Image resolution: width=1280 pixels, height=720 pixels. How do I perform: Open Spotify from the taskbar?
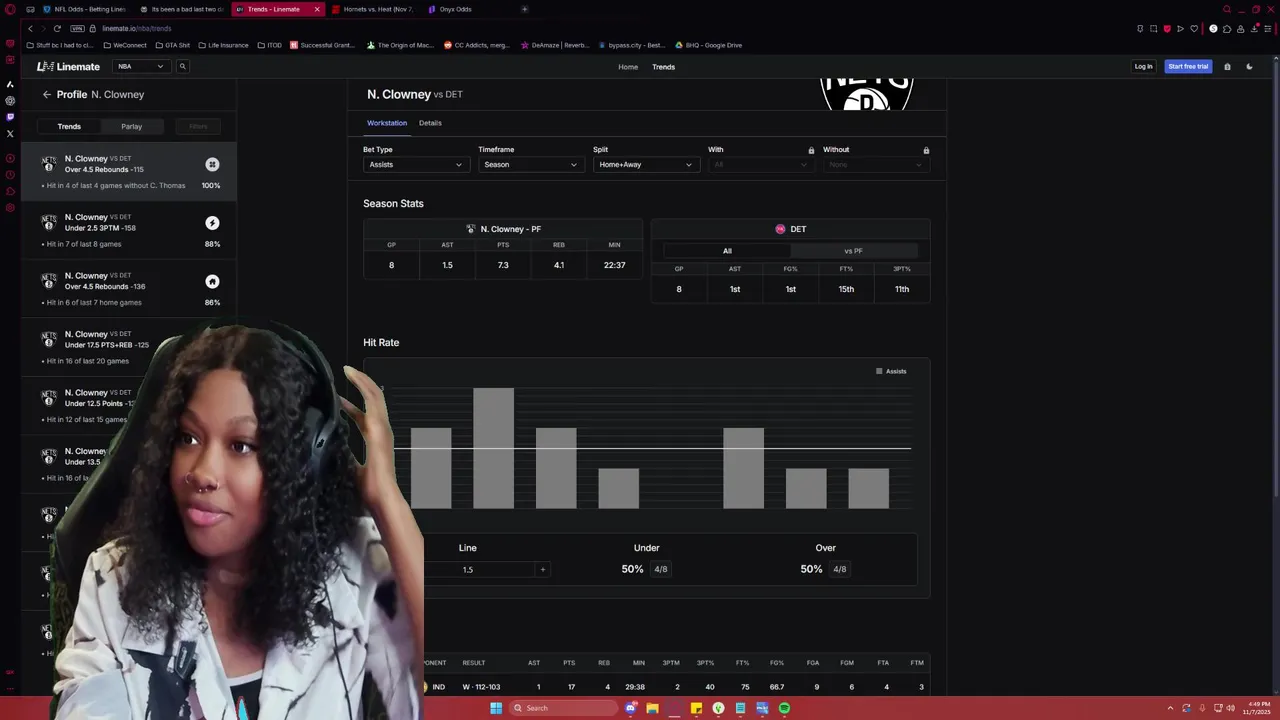point(784,708)
